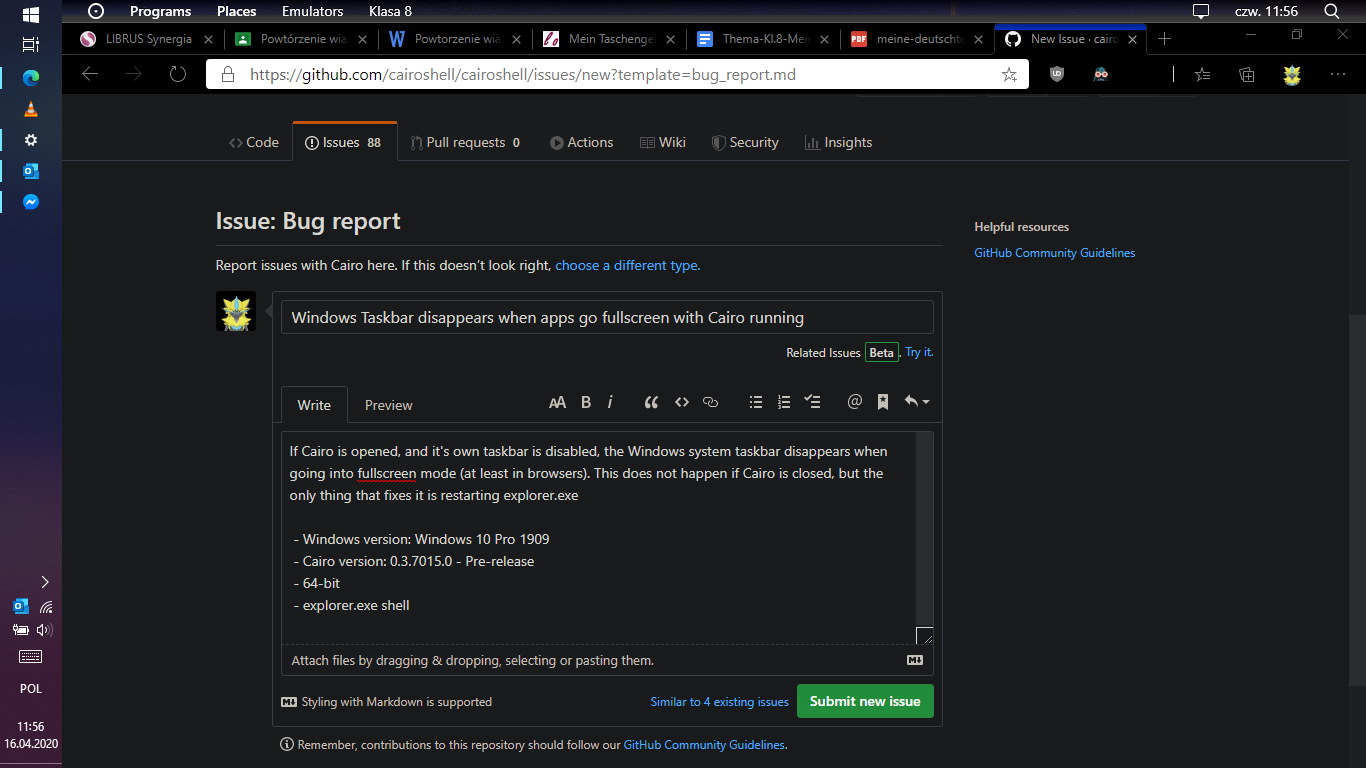This screenshot has width=1366, height=768.
Task: Insert a blockquote into the issue body
Action: coord(651,401)
